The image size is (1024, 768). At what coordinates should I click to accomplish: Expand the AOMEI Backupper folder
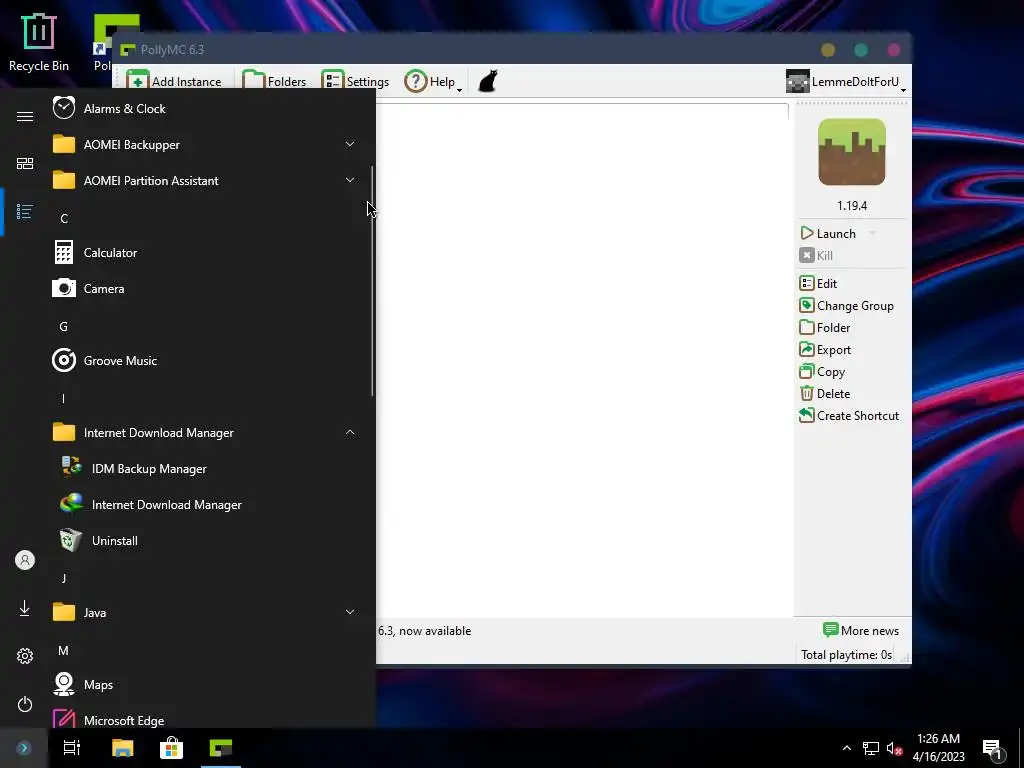pos(206,144)
